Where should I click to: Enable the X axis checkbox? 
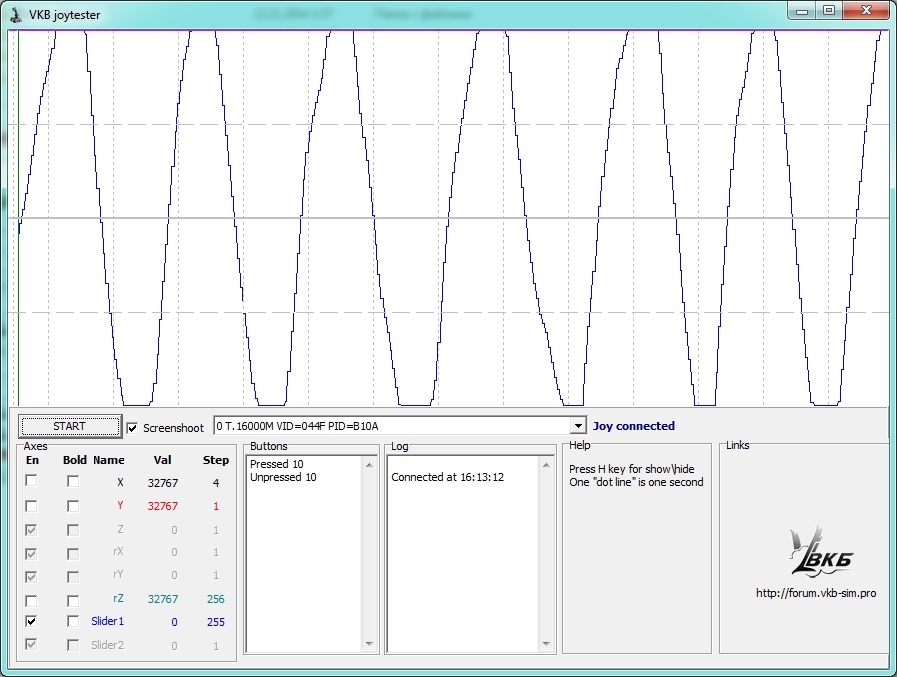click(x=32, y=481)
